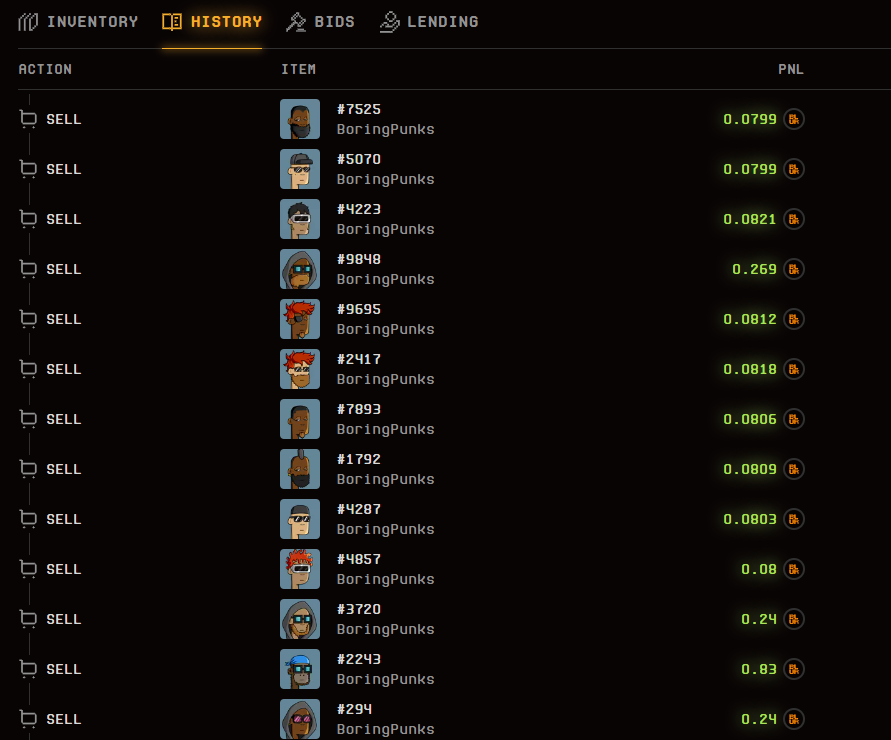Viewport: 891px width, 740px height.
Task: Click the cart icon in the #4287 row
Action: [x=28, y=519]
